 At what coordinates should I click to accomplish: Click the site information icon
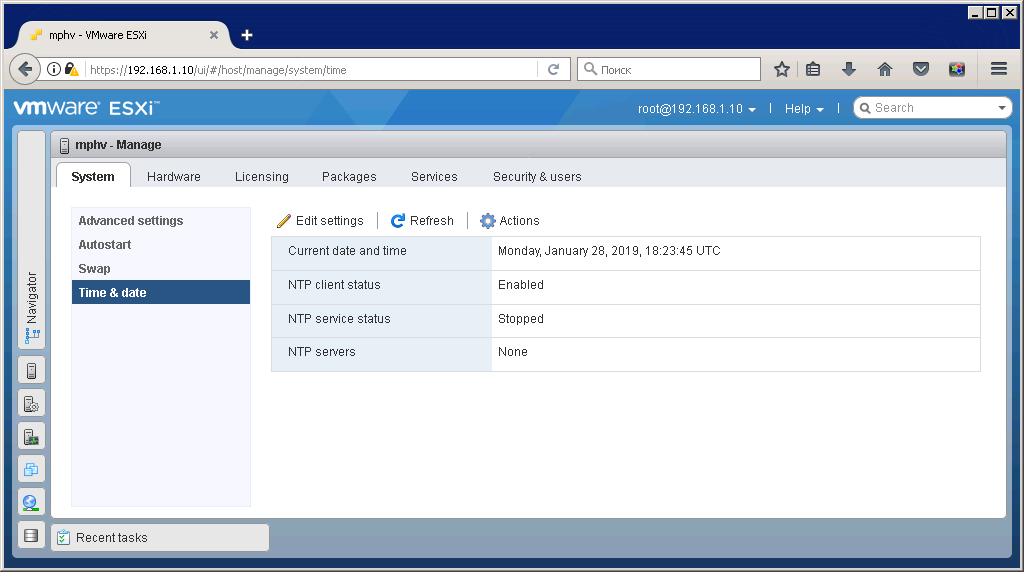54,69
